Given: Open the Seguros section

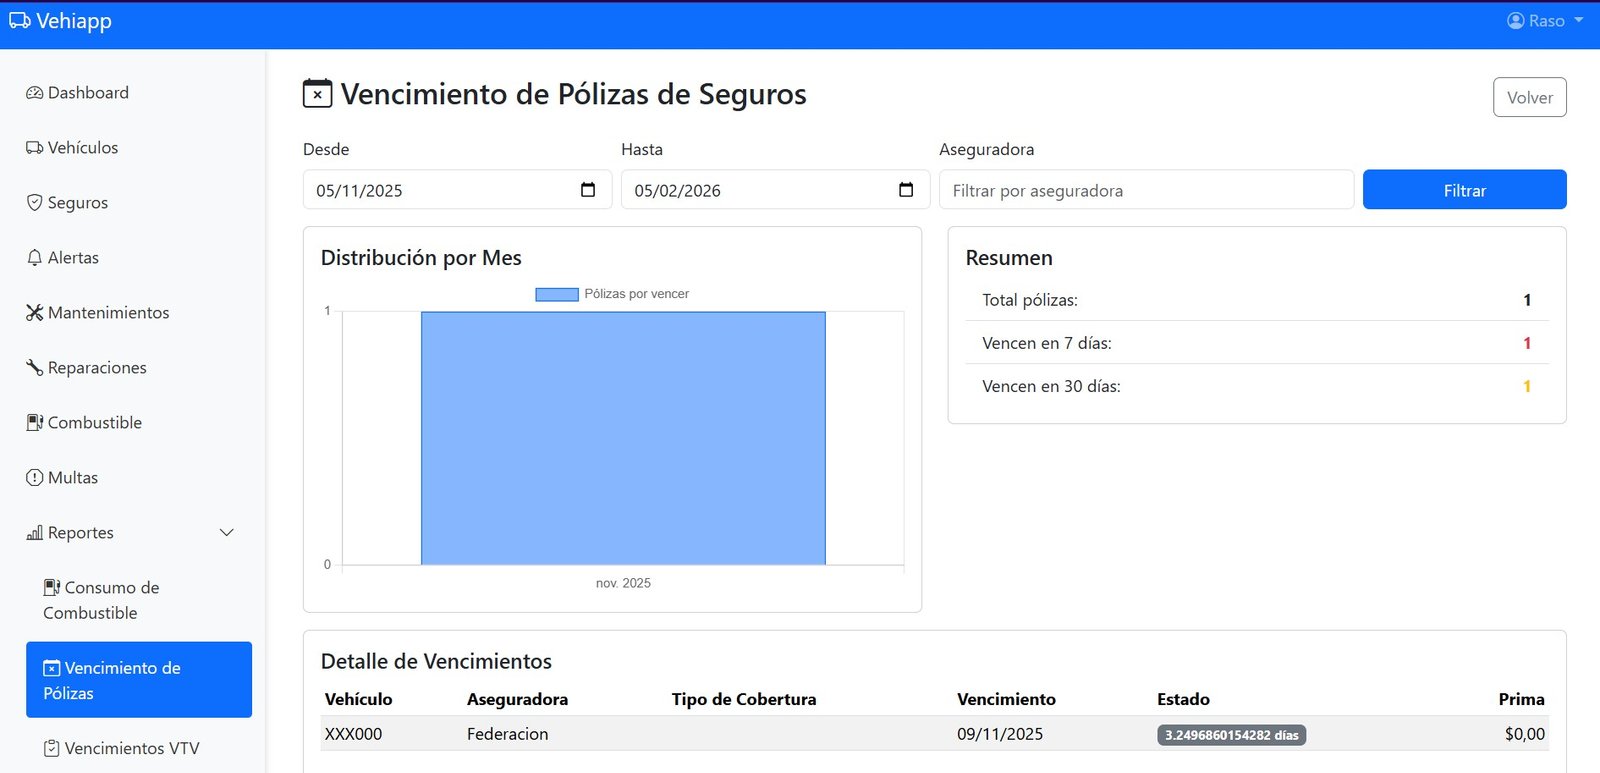Looking at the screenshot, I should click(139, 203).
